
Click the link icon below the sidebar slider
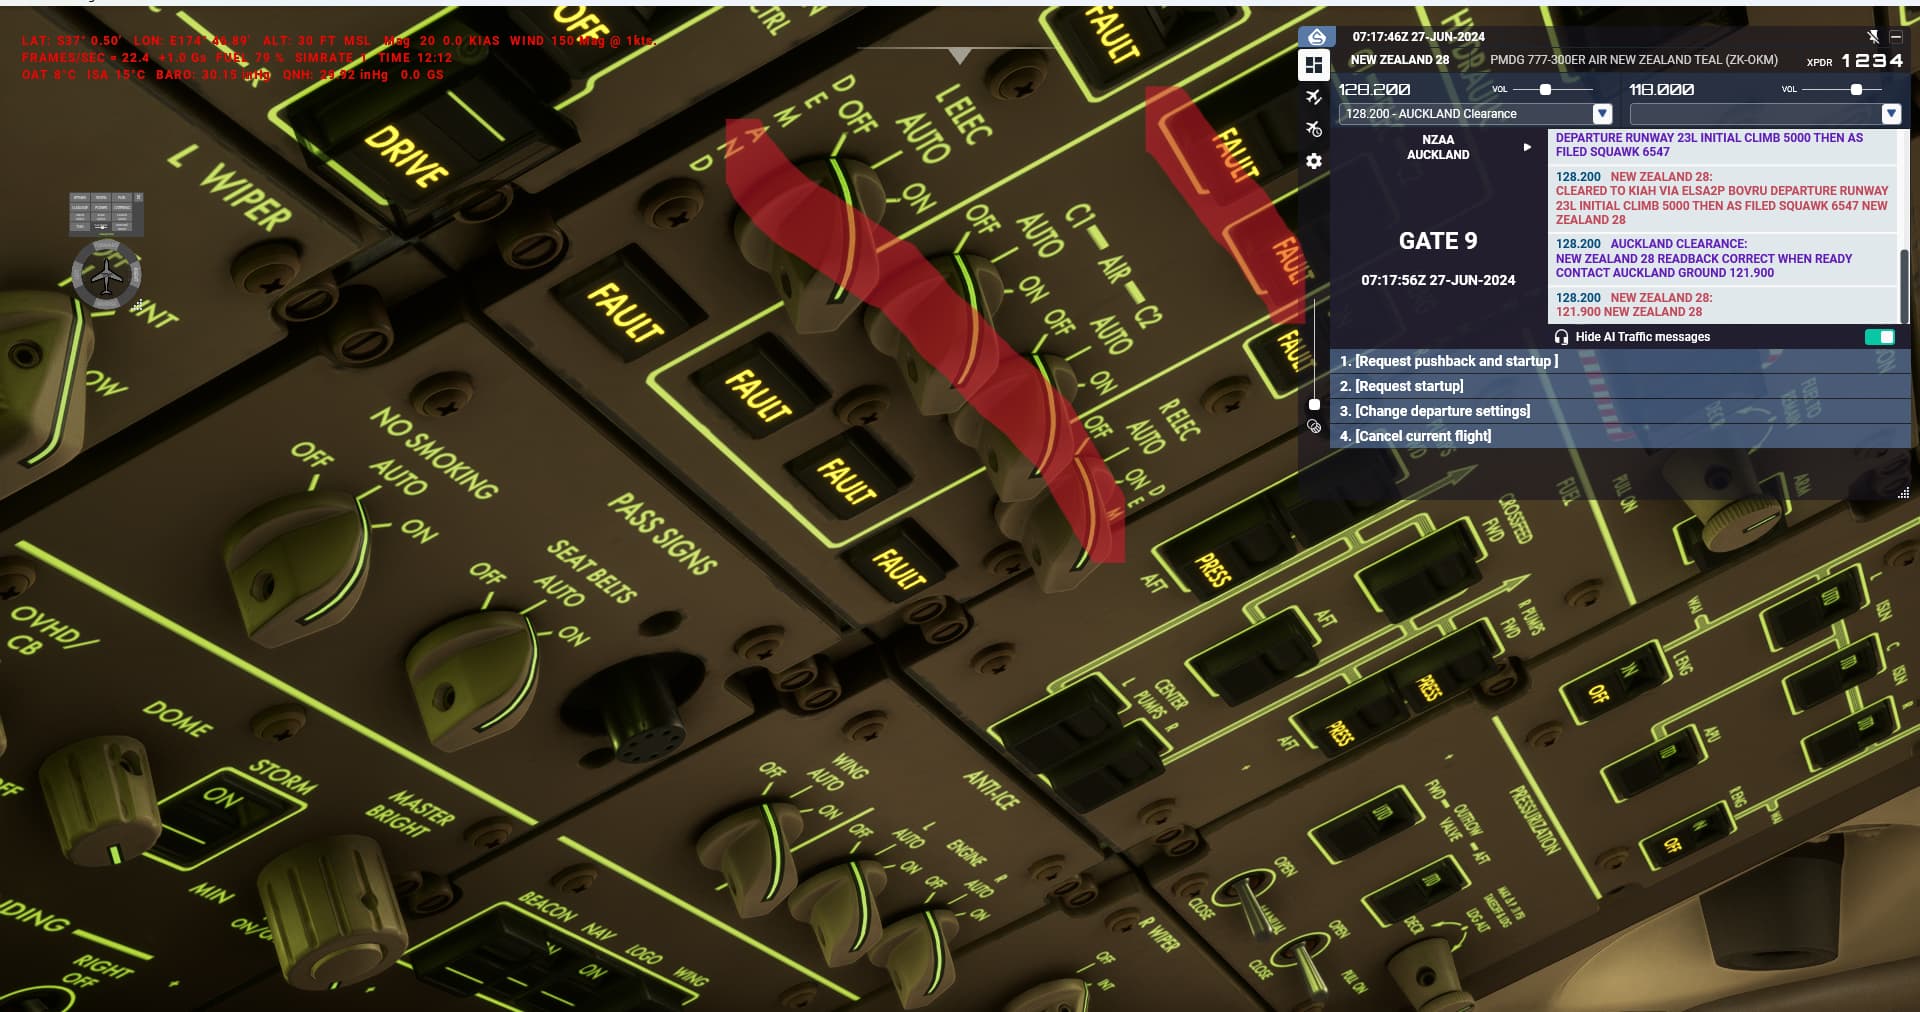1314,426
